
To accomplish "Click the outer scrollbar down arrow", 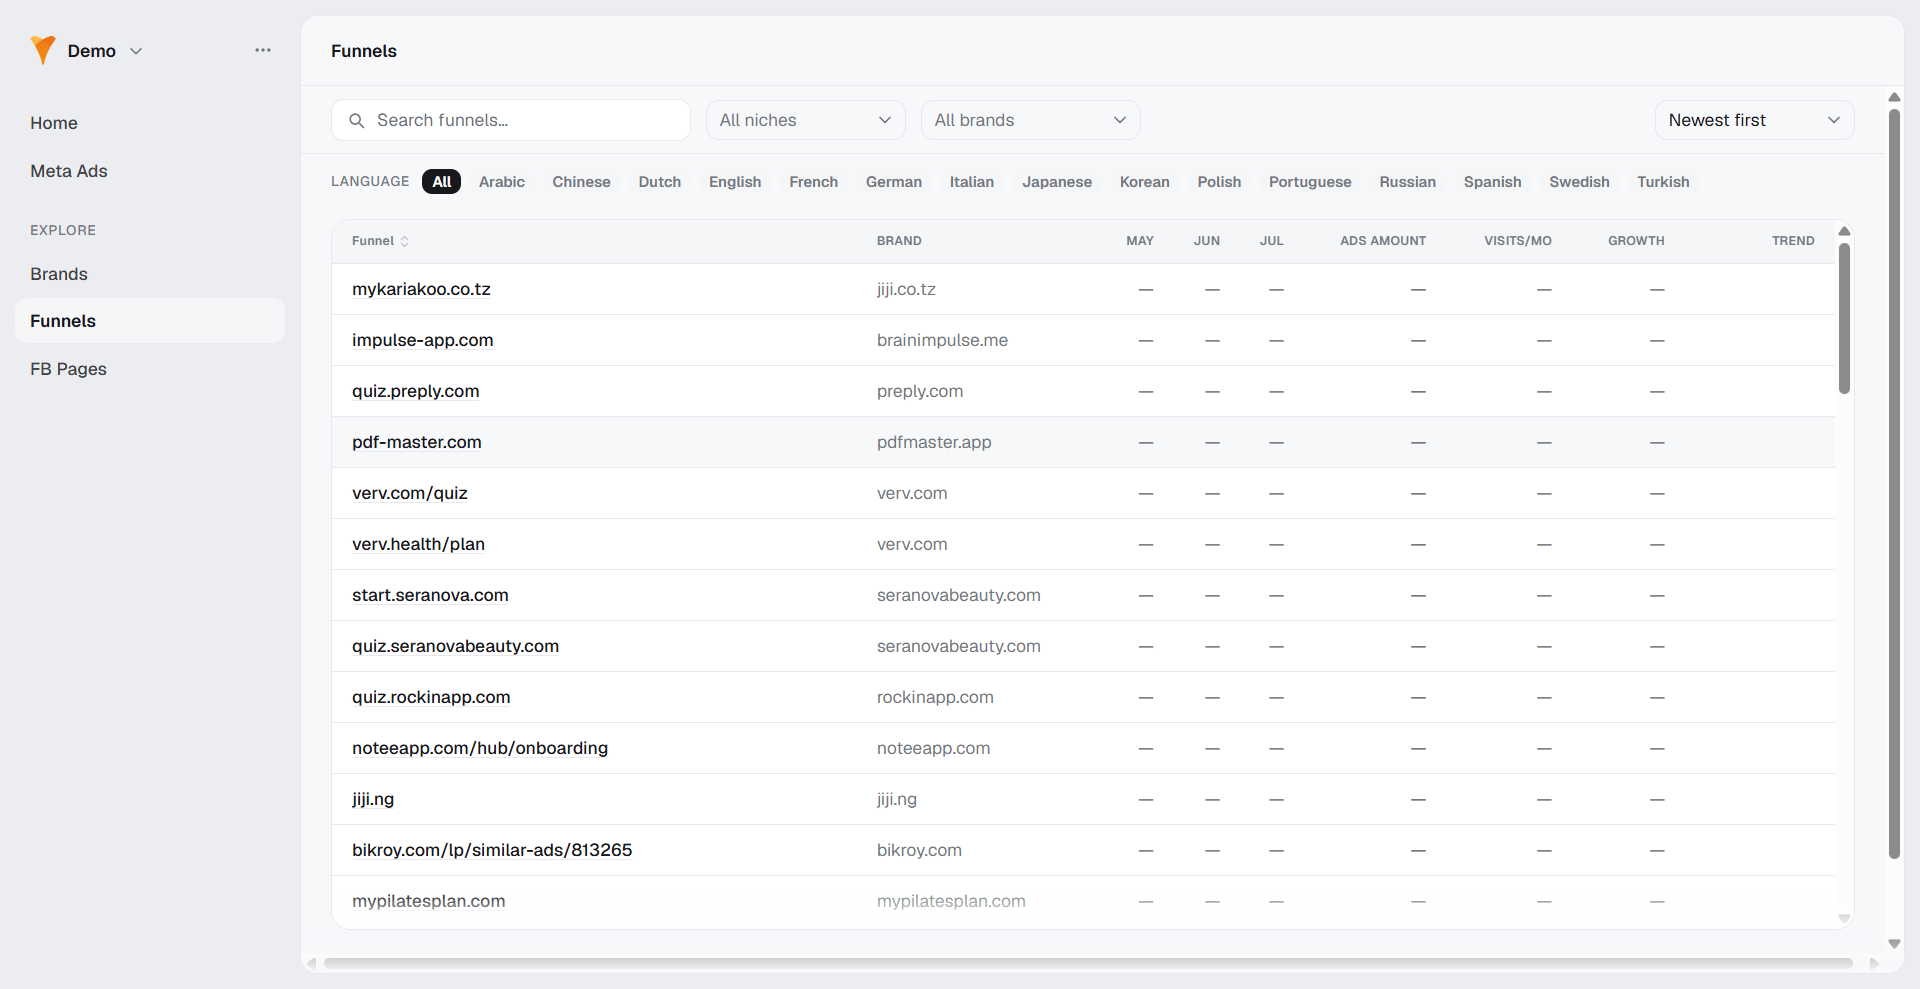I will point(1894,943).
